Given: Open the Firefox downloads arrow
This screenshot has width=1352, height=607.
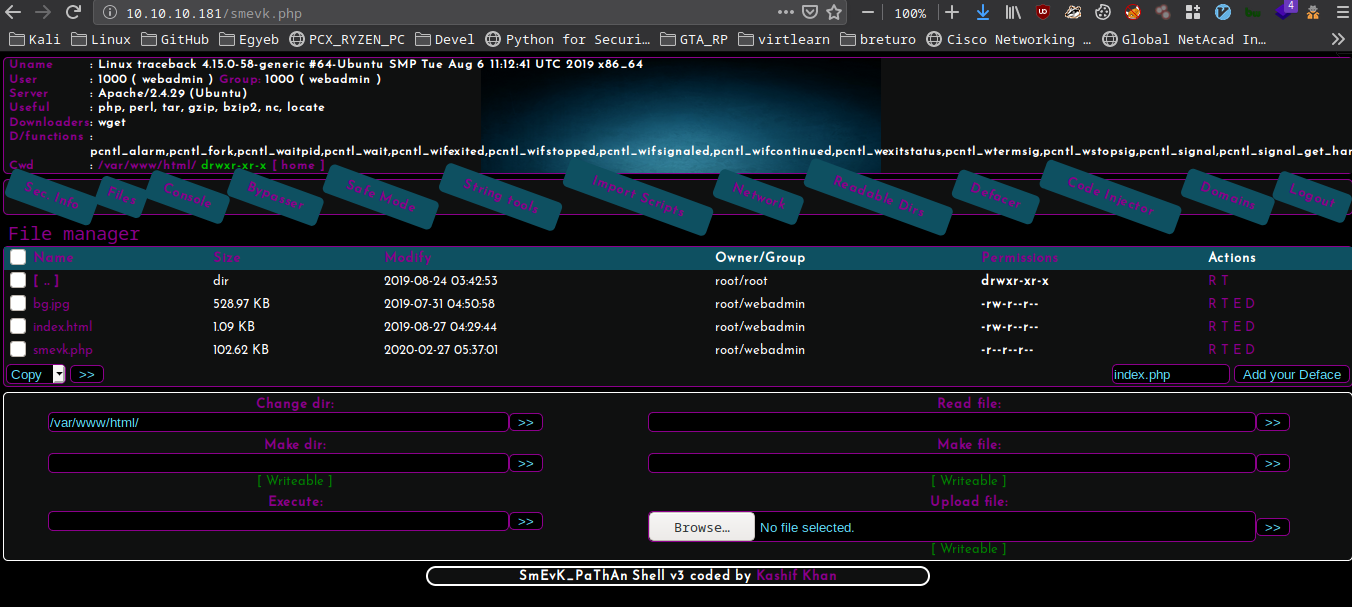Looking at the screenshot, I should click(982, 13).
